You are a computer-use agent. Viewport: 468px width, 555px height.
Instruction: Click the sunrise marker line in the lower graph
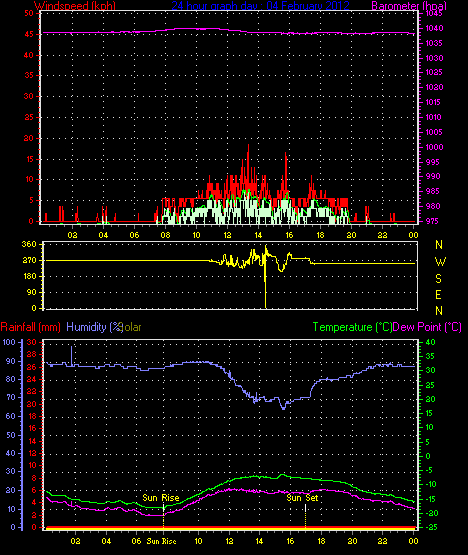164,516
